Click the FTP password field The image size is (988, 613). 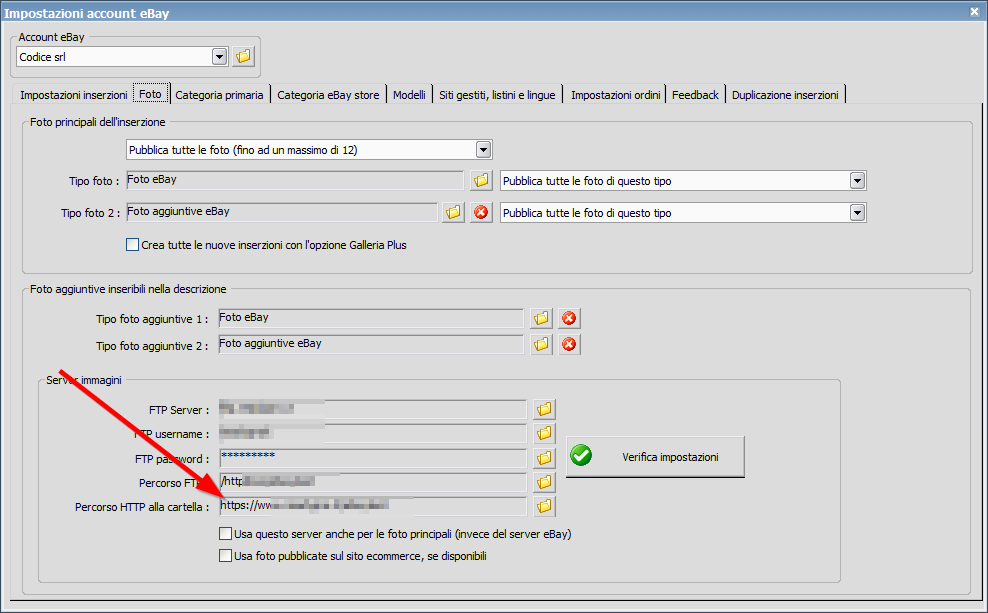pos(372,458)
